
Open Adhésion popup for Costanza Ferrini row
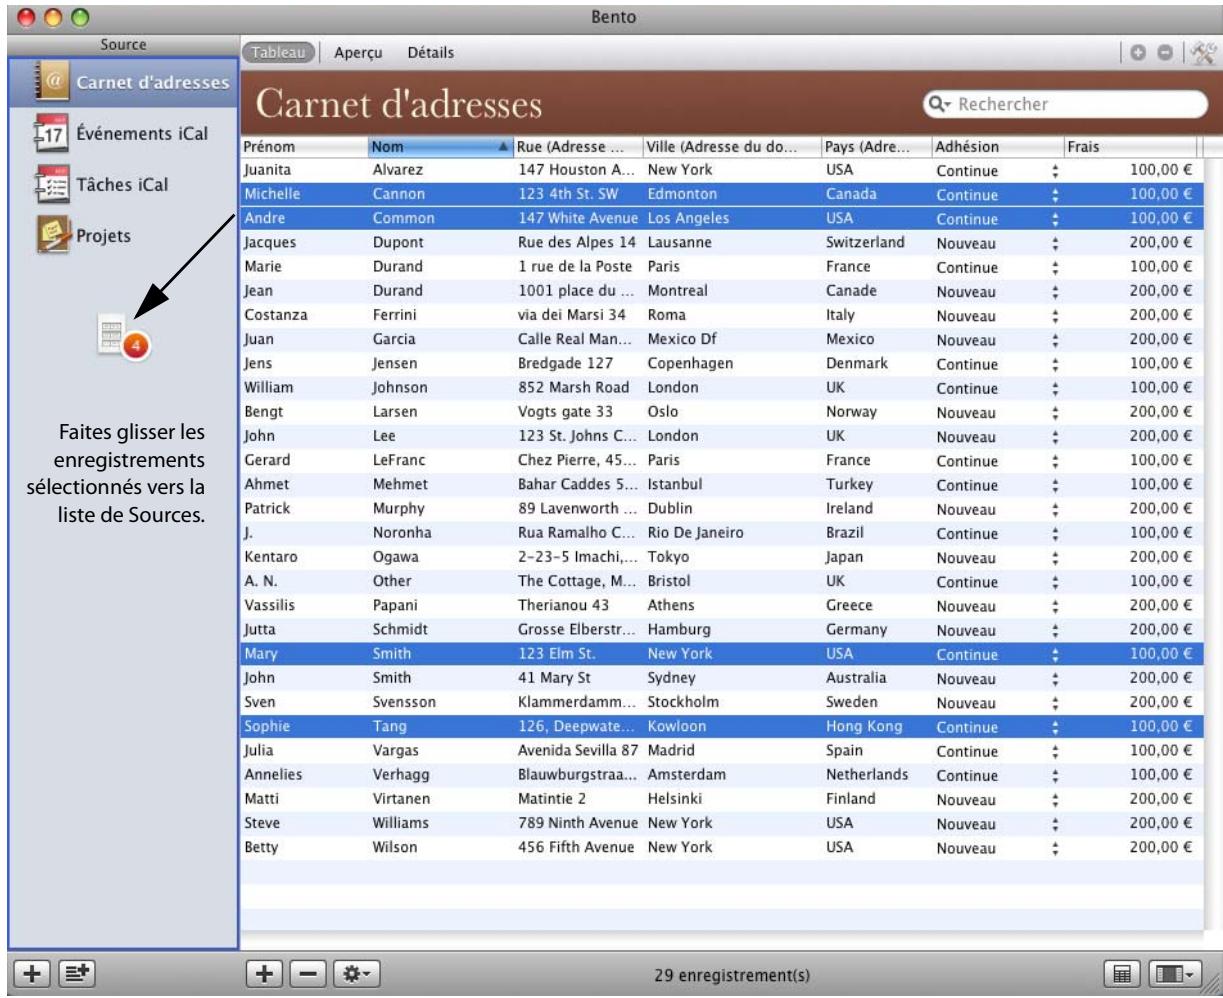1054,316
